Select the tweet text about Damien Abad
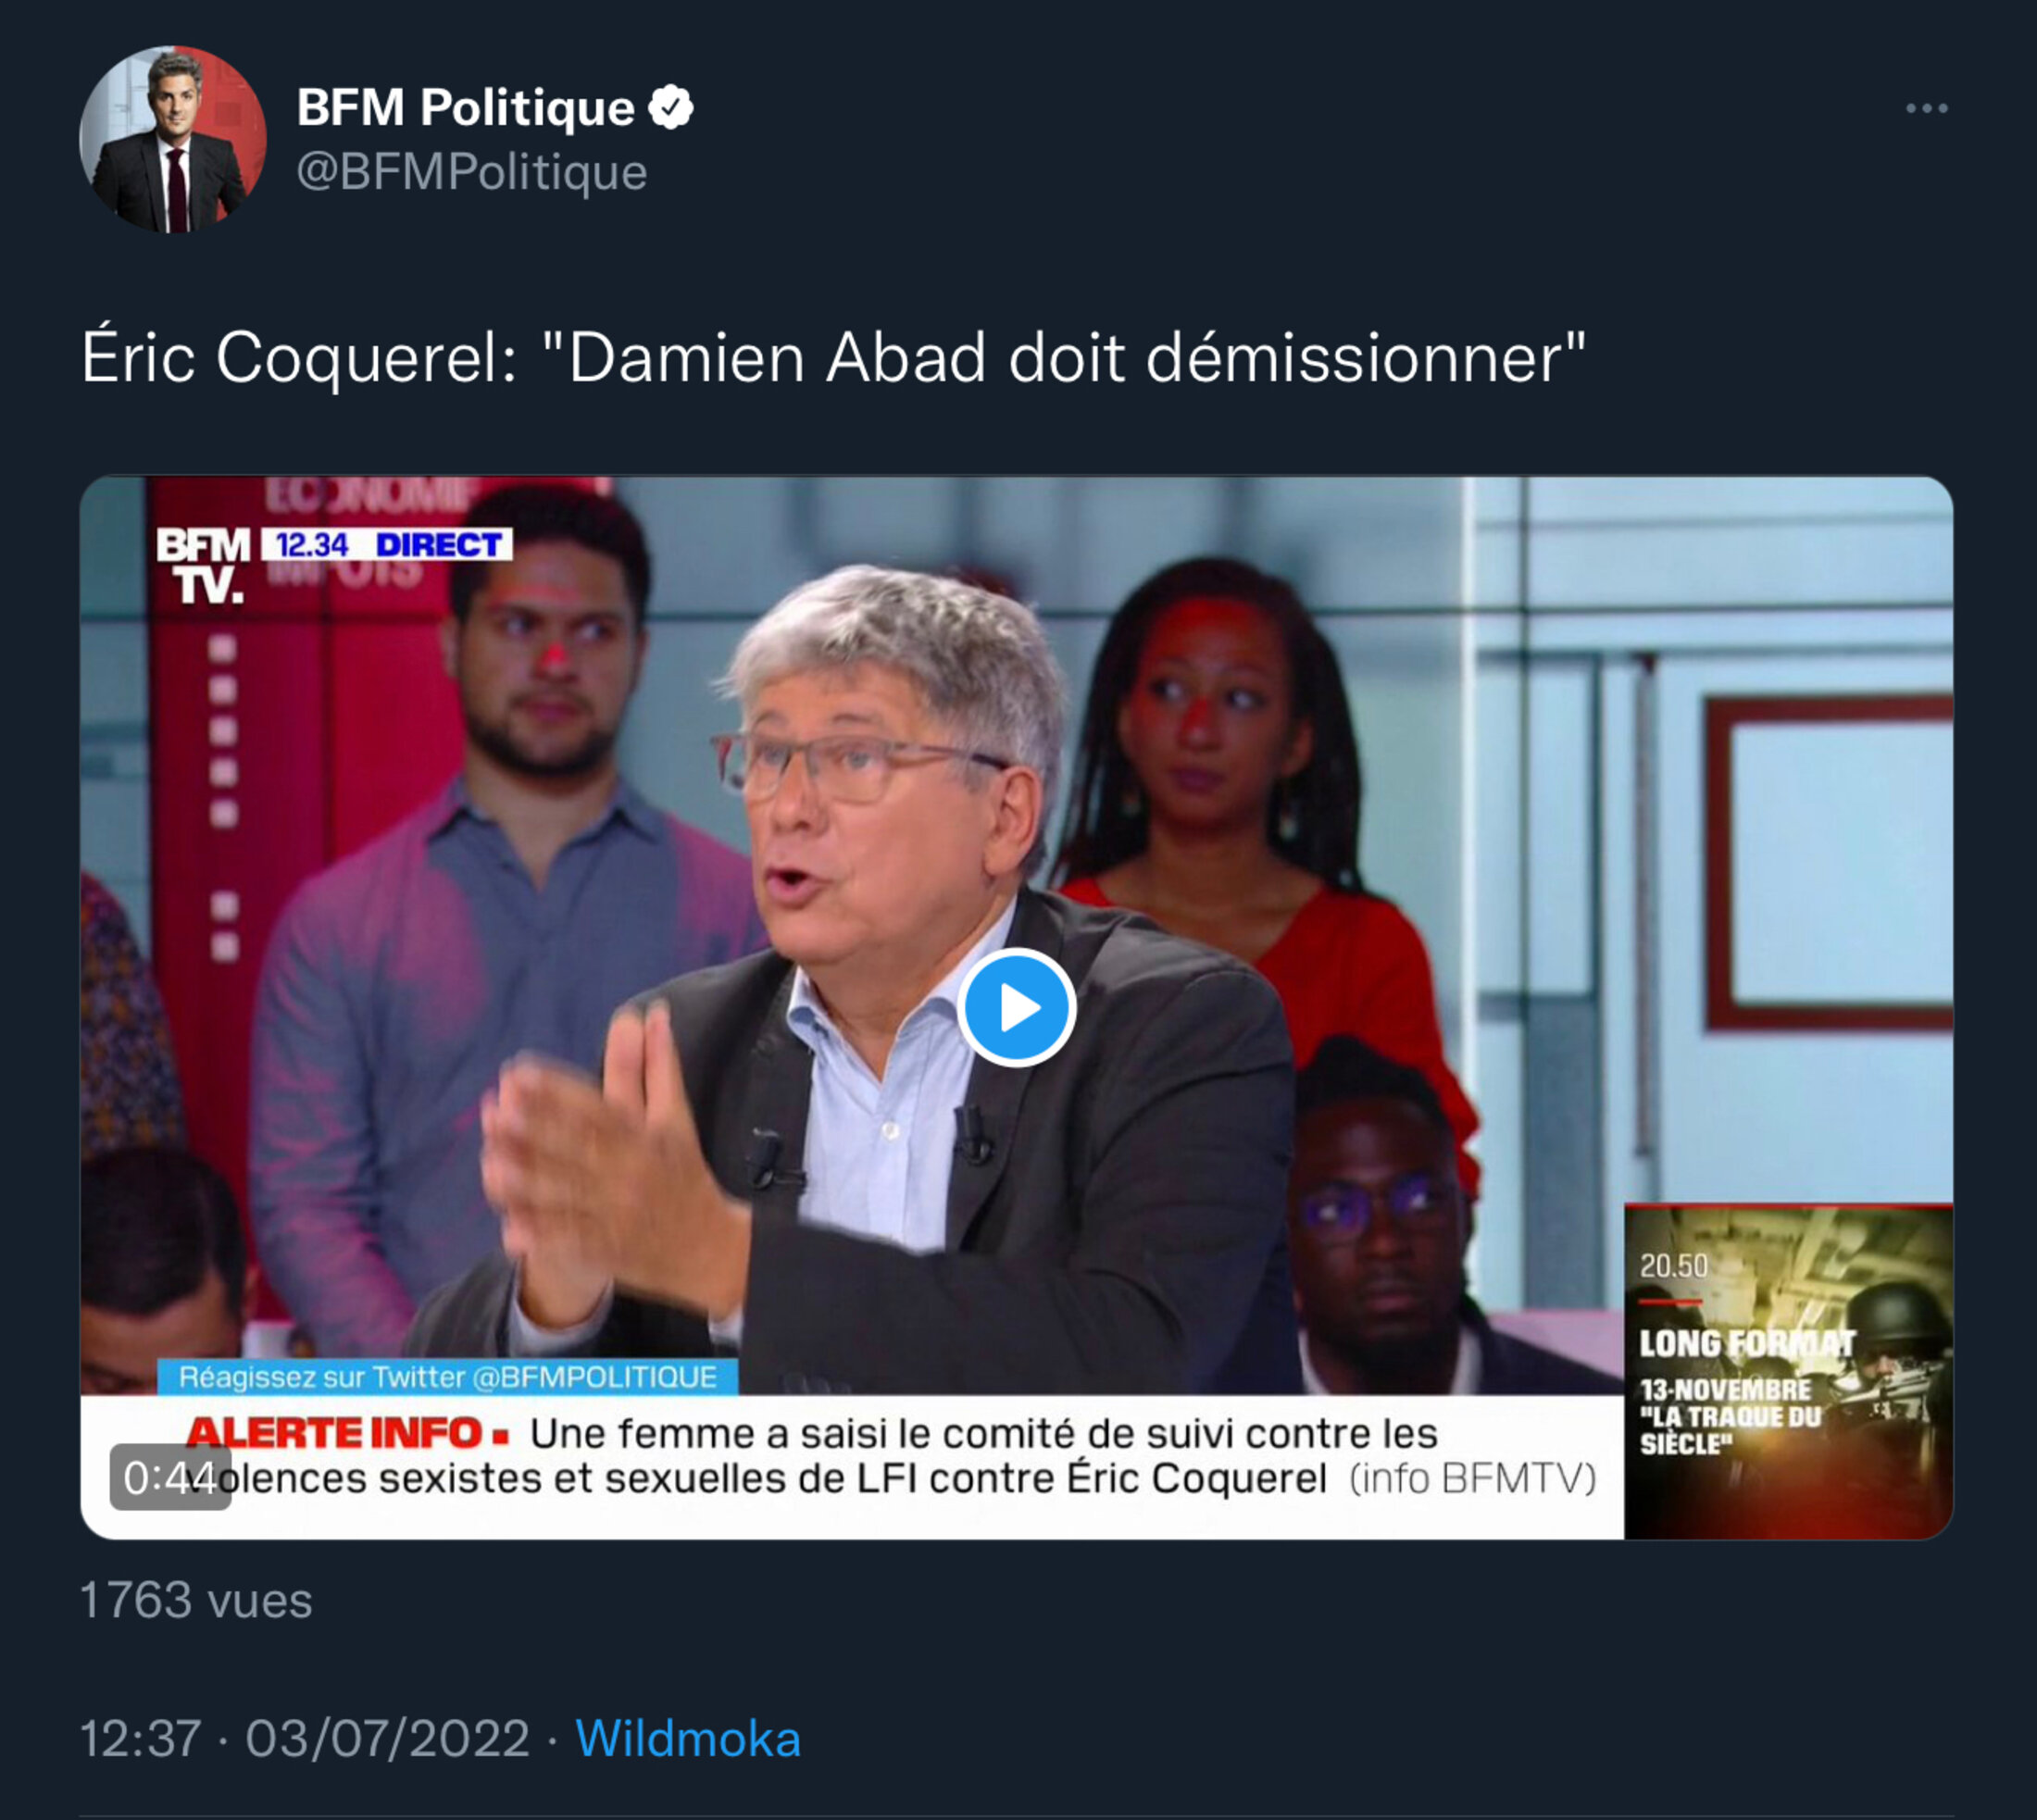The height and width of the screenshot is (1820, 2037). (833, 357)
